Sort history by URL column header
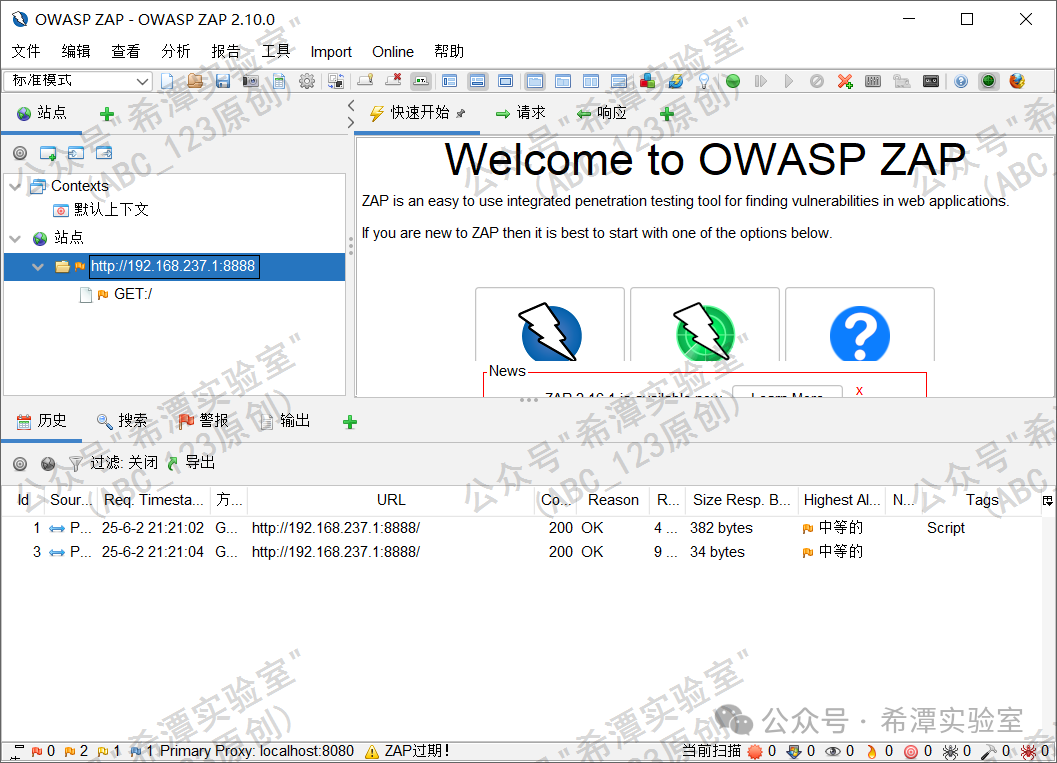Screen dimensions: 1057x763 pyautogui.click(x=391, y=500)
